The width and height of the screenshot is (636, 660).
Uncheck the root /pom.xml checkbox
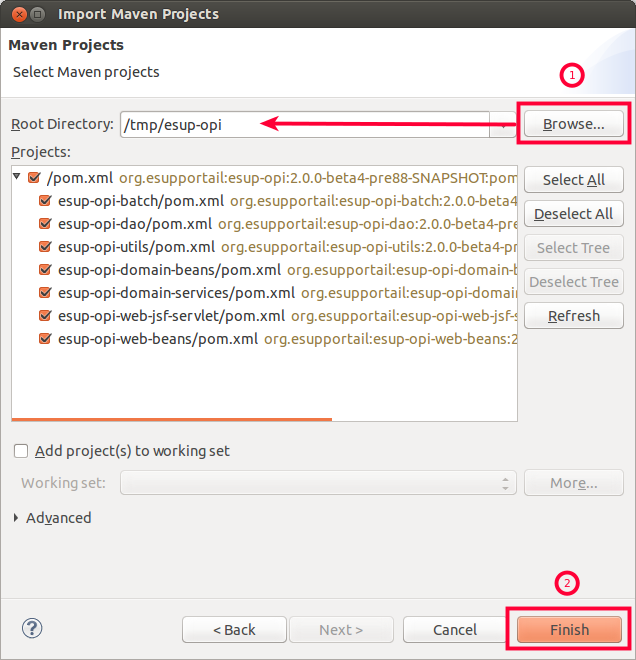click(x=35, y=179)
